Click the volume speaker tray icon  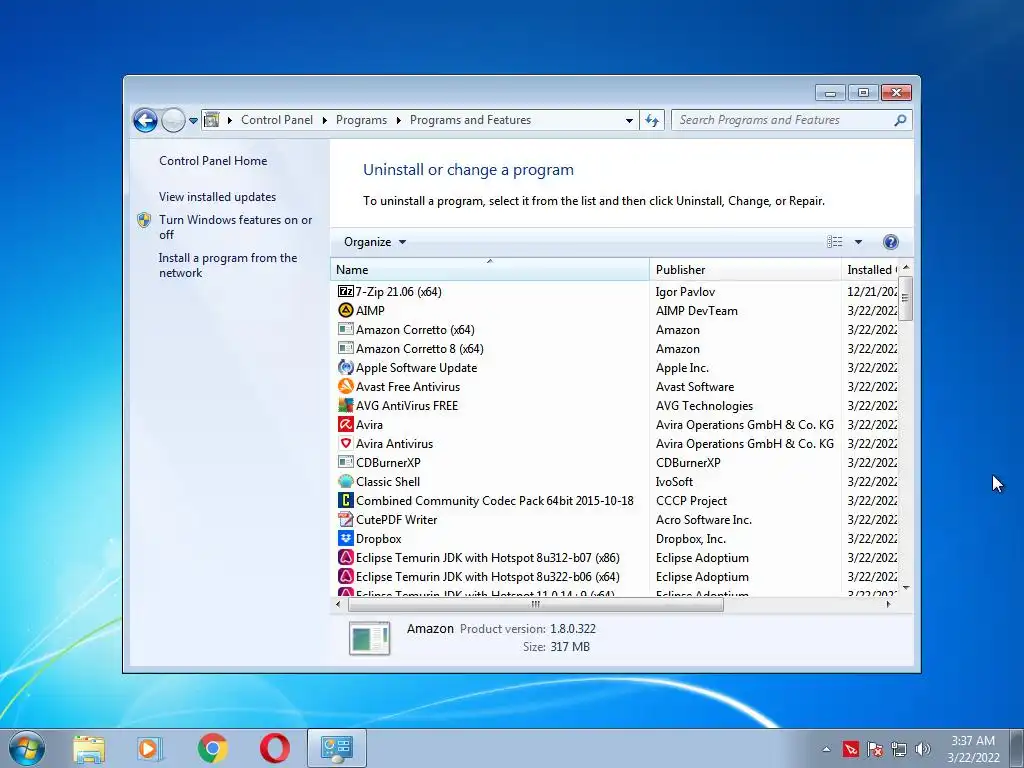pos(923,749)
